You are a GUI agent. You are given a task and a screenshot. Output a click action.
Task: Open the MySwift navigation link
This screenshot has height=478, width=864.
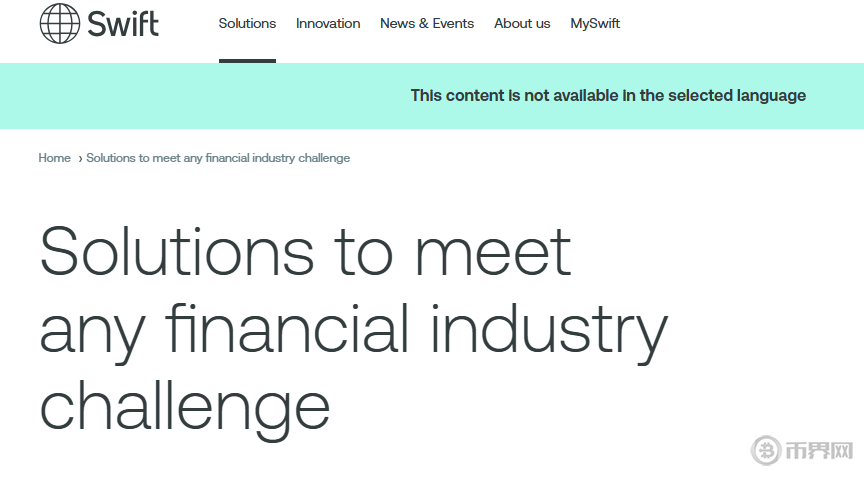pos(595,23)
